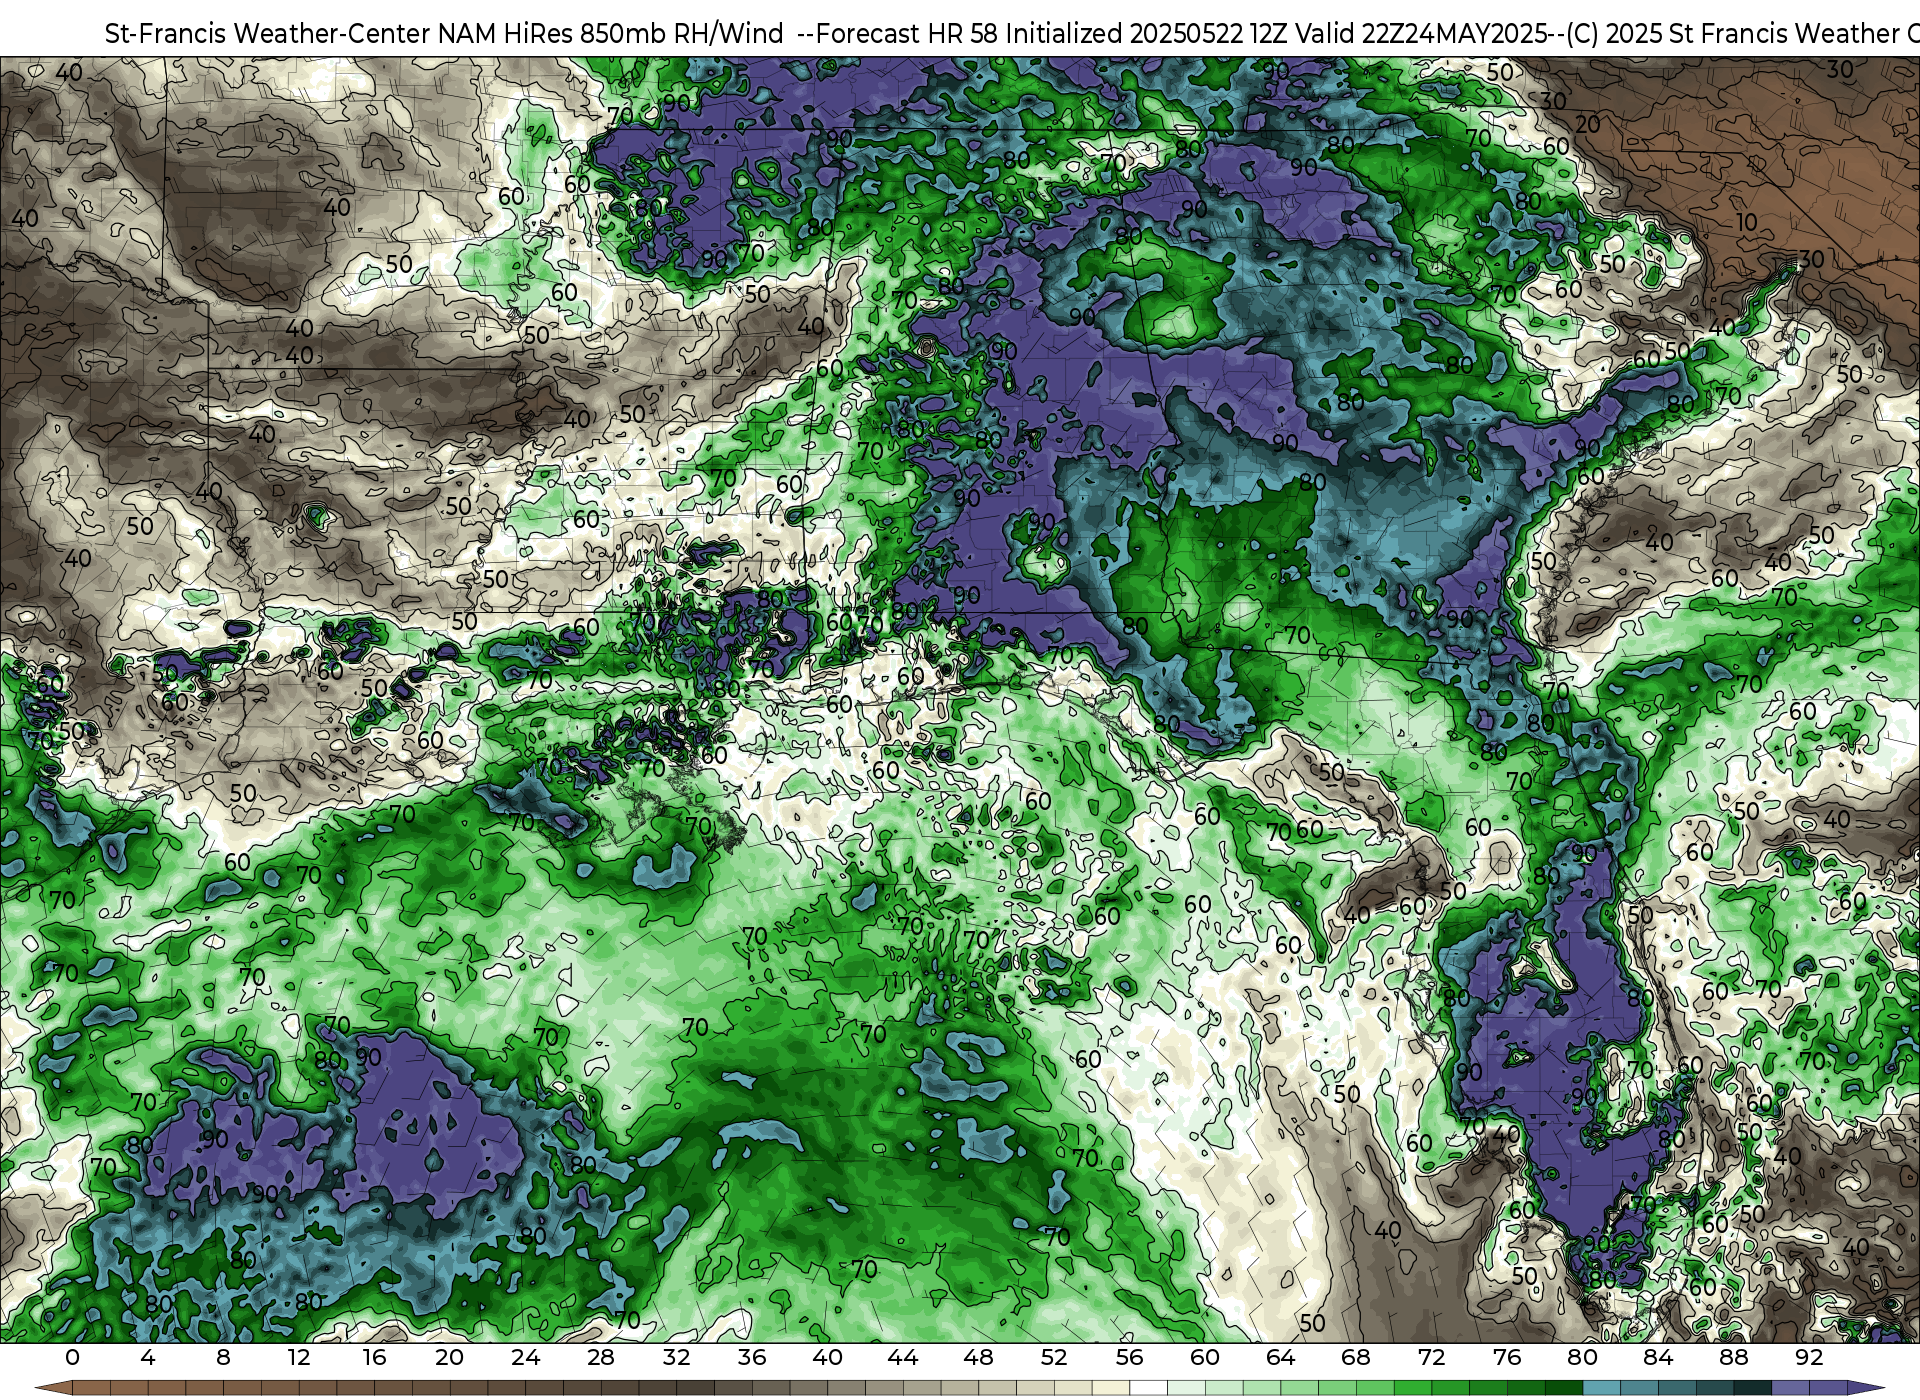Click the color bar legend label 64
This screenshot has height=1400, width=1920.
click(1280, 1357)
